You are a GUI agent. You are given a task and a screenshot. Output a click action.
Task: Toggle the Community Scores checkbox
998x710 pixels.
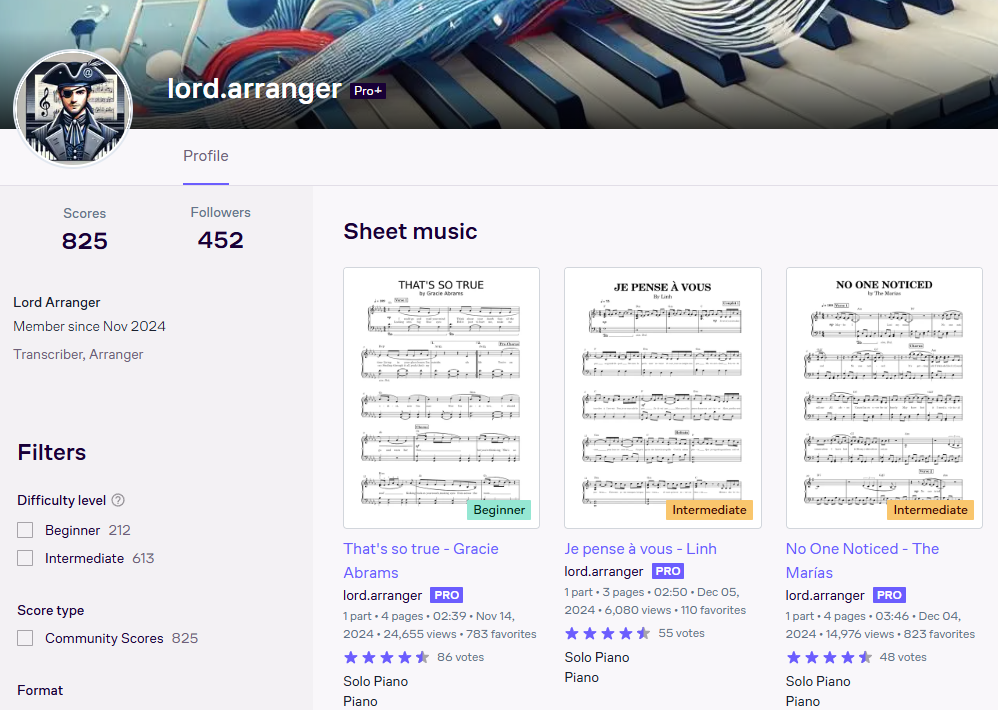tap(25, 638)
